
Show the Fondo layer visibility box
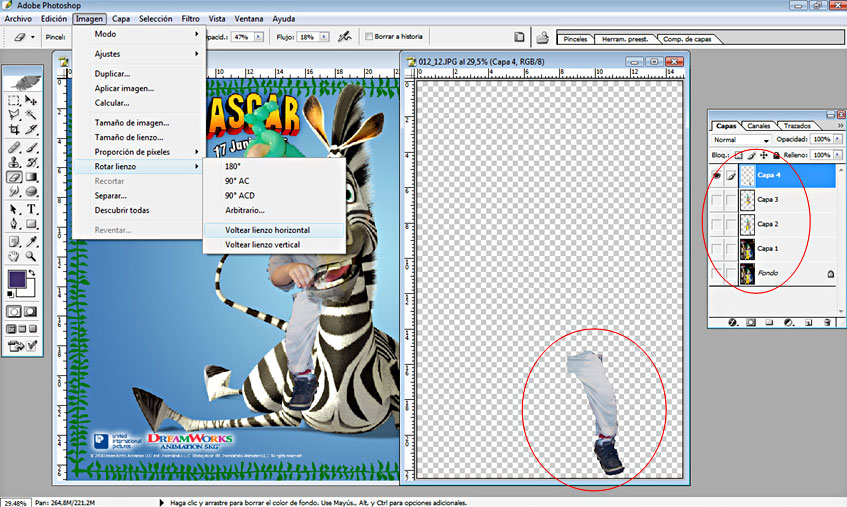pyautogui.click(x=716, y=273)
